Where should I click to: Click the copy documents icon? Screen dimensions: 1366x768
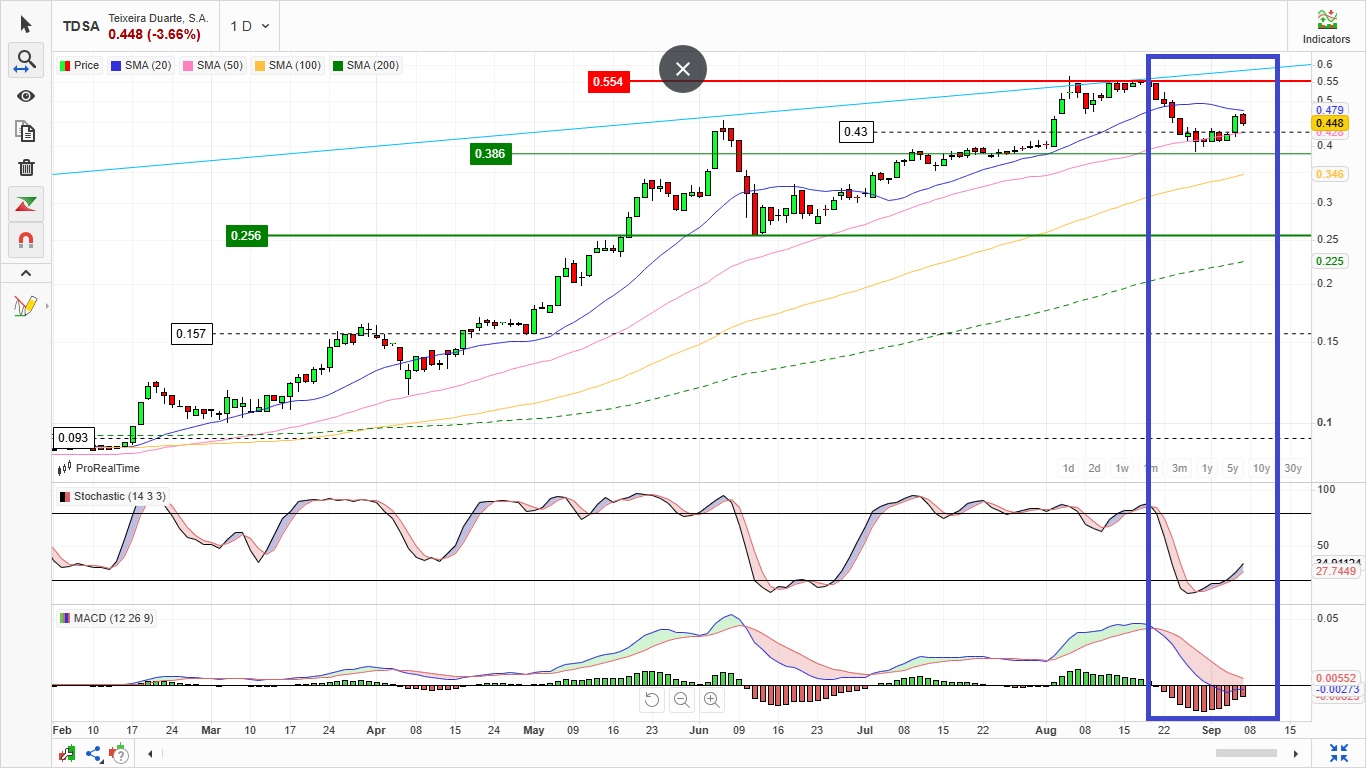[26, 132]
